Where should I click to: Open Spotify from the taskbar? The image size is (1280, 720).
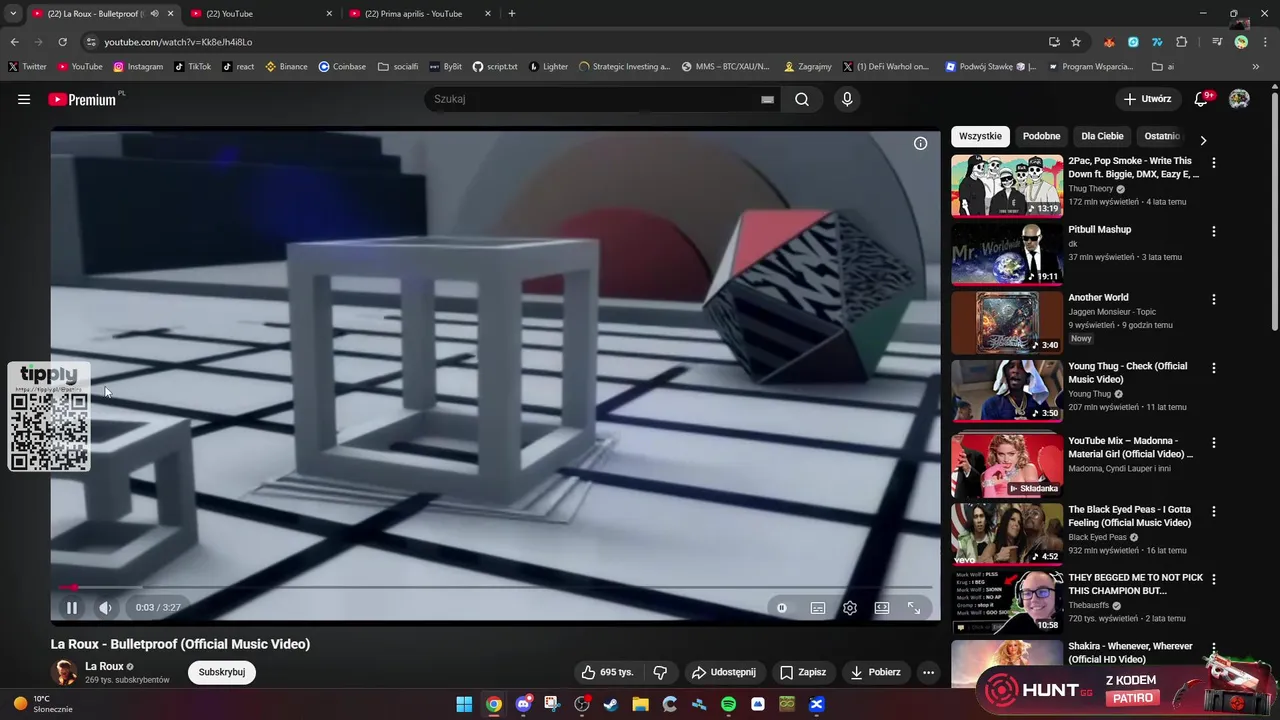coord(728,704)
